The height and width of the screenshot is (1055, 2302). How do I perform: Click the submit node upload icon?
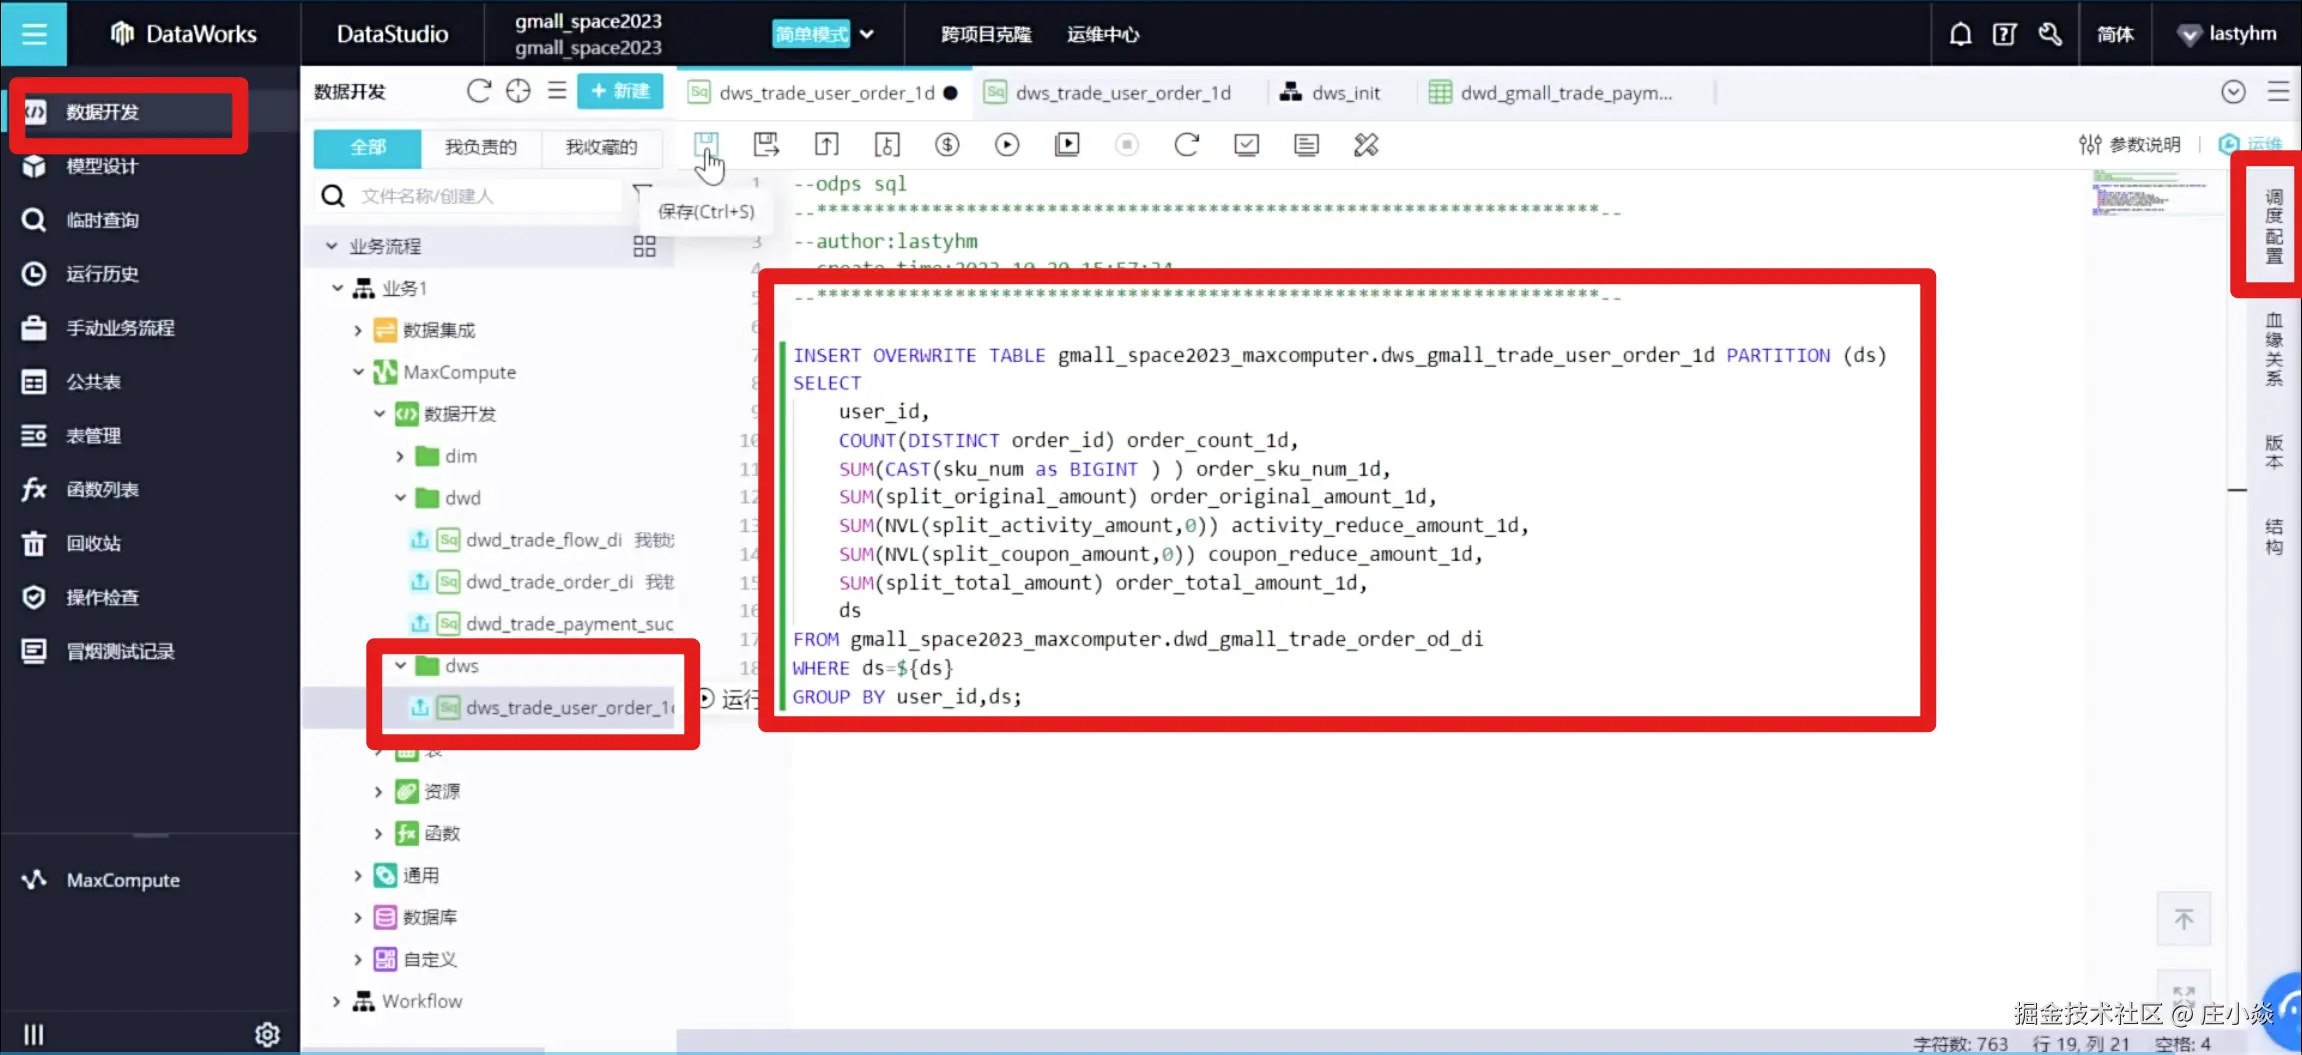click(826, 145)
